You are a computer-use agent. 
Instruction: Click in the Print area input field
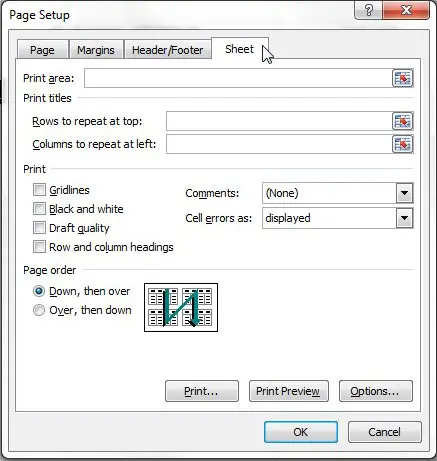238,78
